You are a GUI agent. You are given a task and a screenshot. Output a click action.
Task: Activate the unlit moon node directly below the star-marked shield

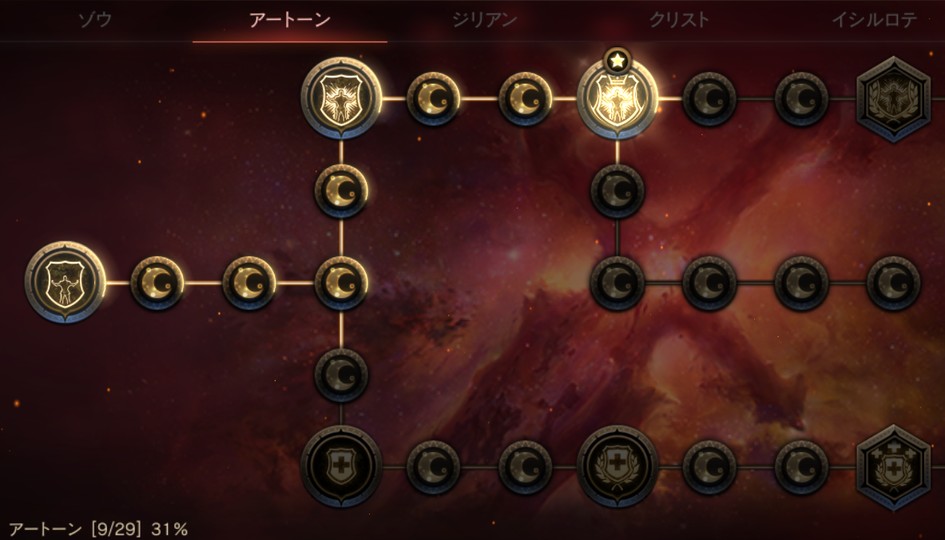pos(617,191)
